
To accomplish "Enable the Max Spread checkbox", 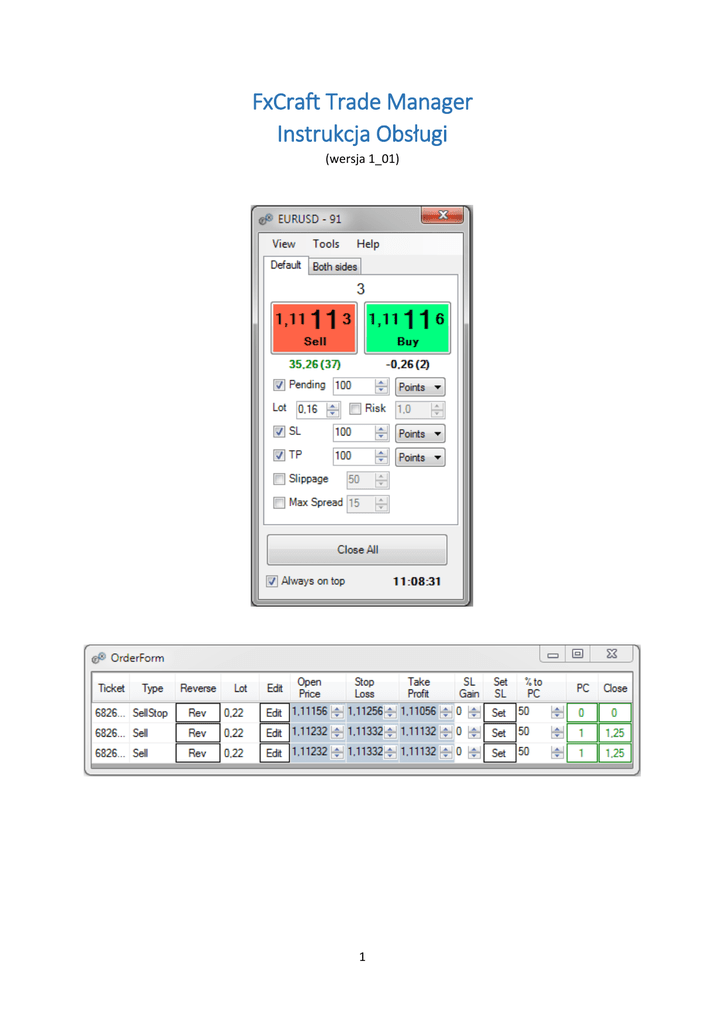I will (279, 503).
